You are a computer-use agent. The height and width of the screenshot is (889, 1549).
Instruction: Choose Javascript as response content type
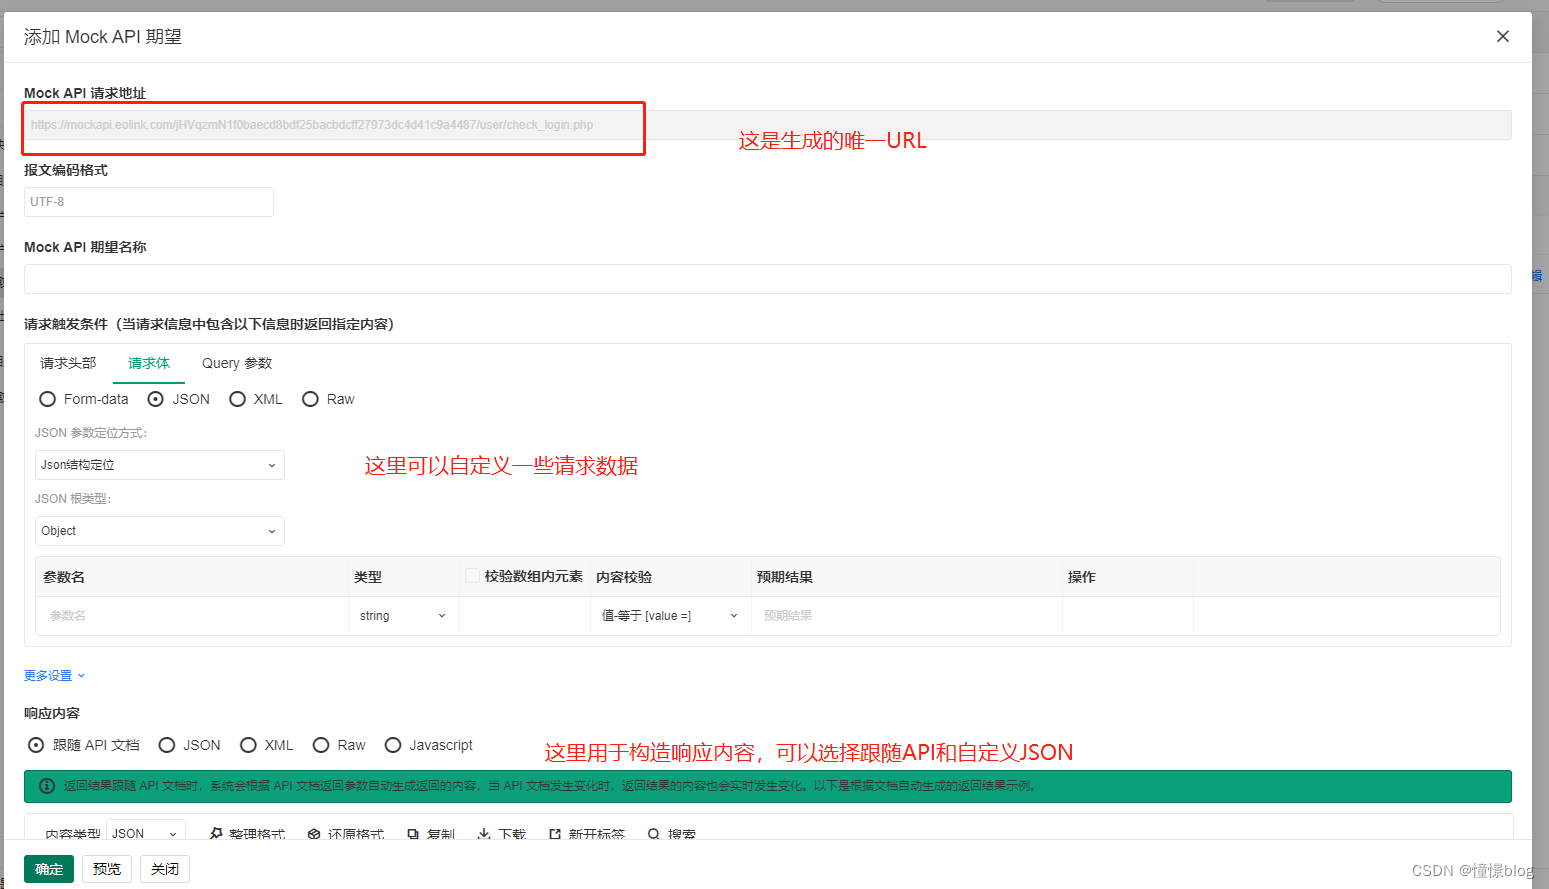pos(393,745)
